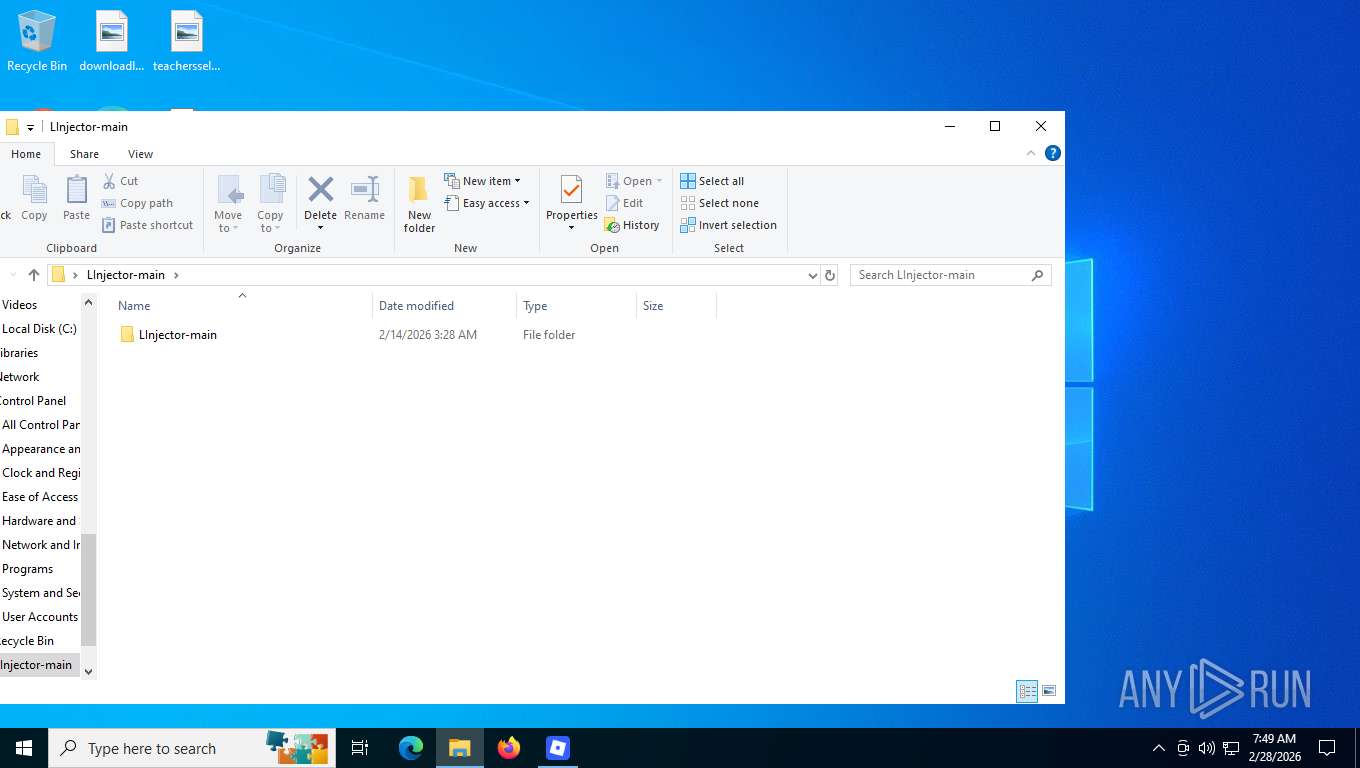1360x768 pixels.
Task: Select Control Panel in navigation pane
Action: coord(33,401)
